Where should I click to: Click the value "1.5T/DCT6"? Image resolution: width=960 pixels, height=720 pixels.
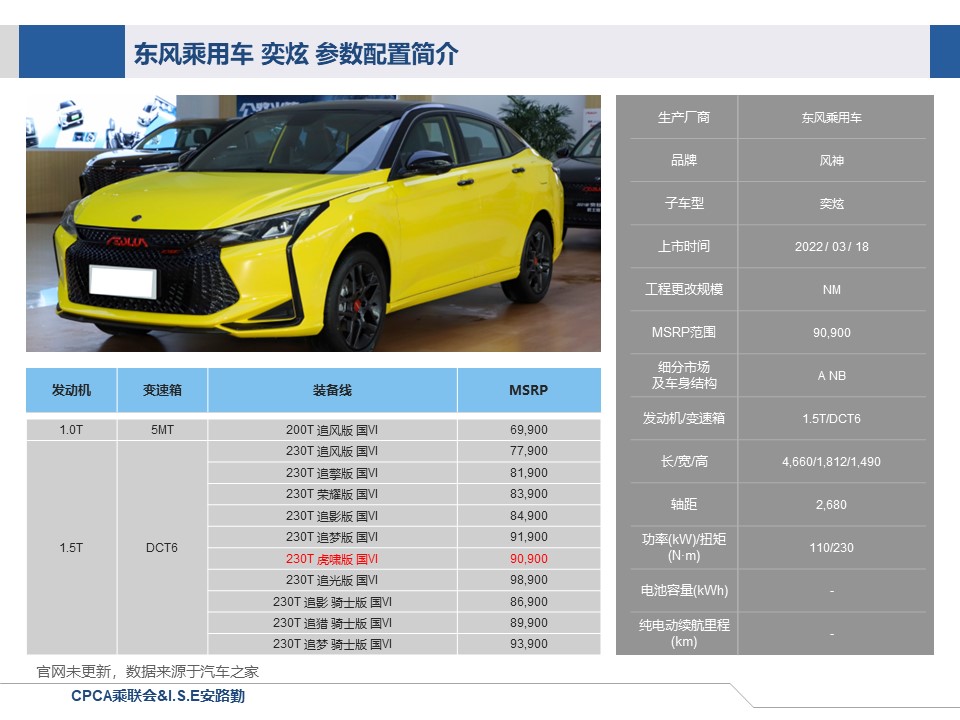pos(831,419)
